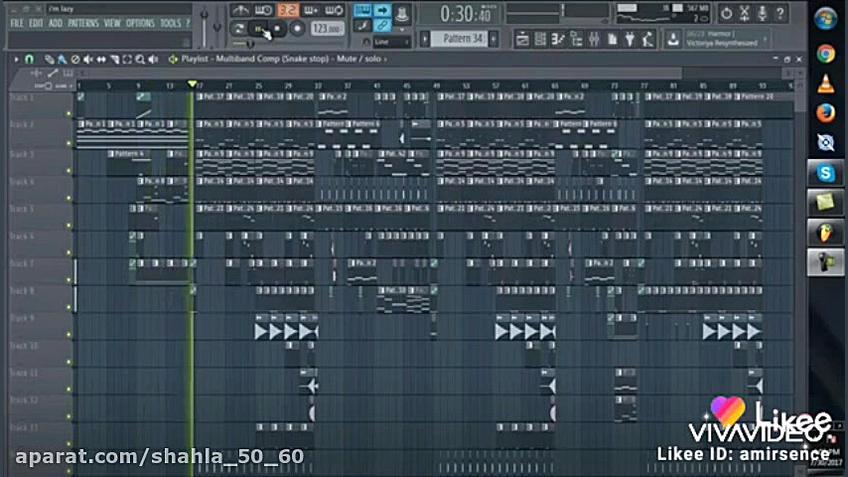
Task: Click the tempo tapper icon
Action: (x=648, y=39)
